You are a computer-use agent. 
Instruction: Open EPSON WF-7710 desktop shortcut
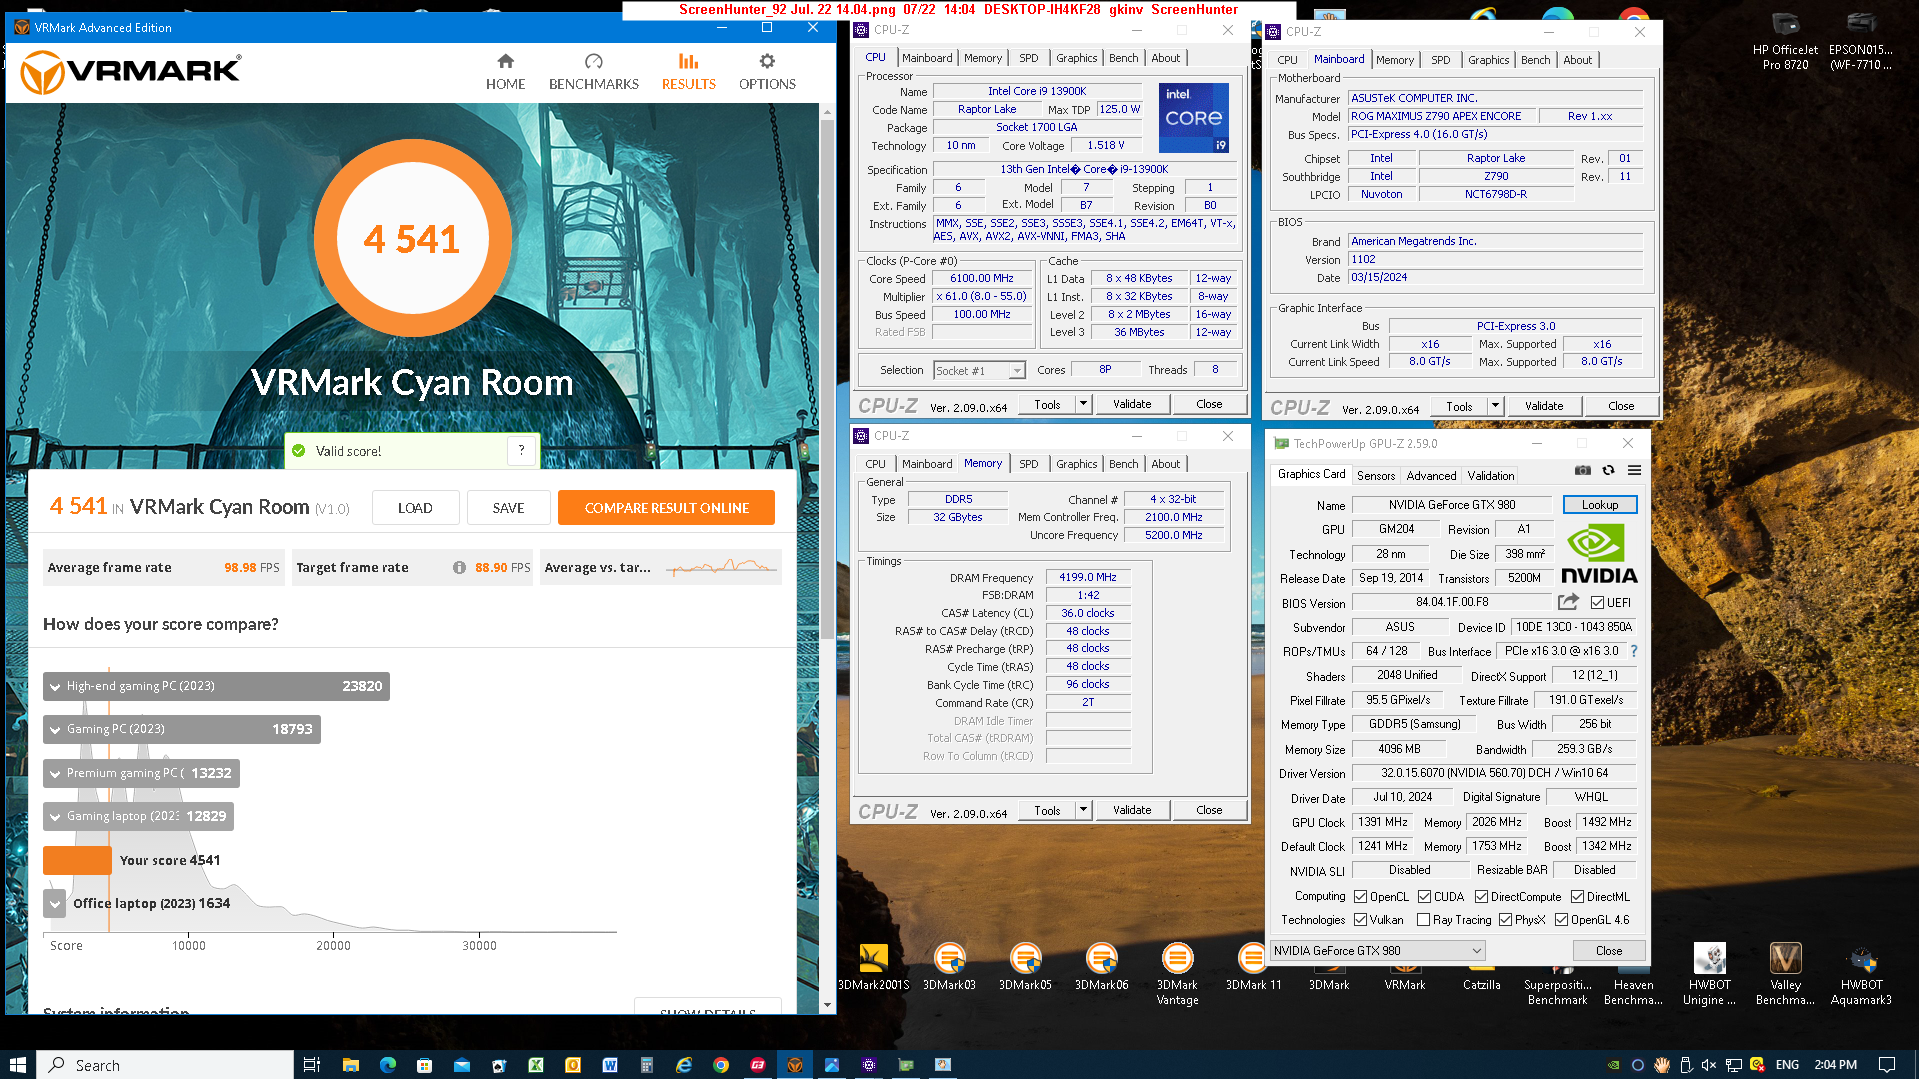[x=1861, y=41]
